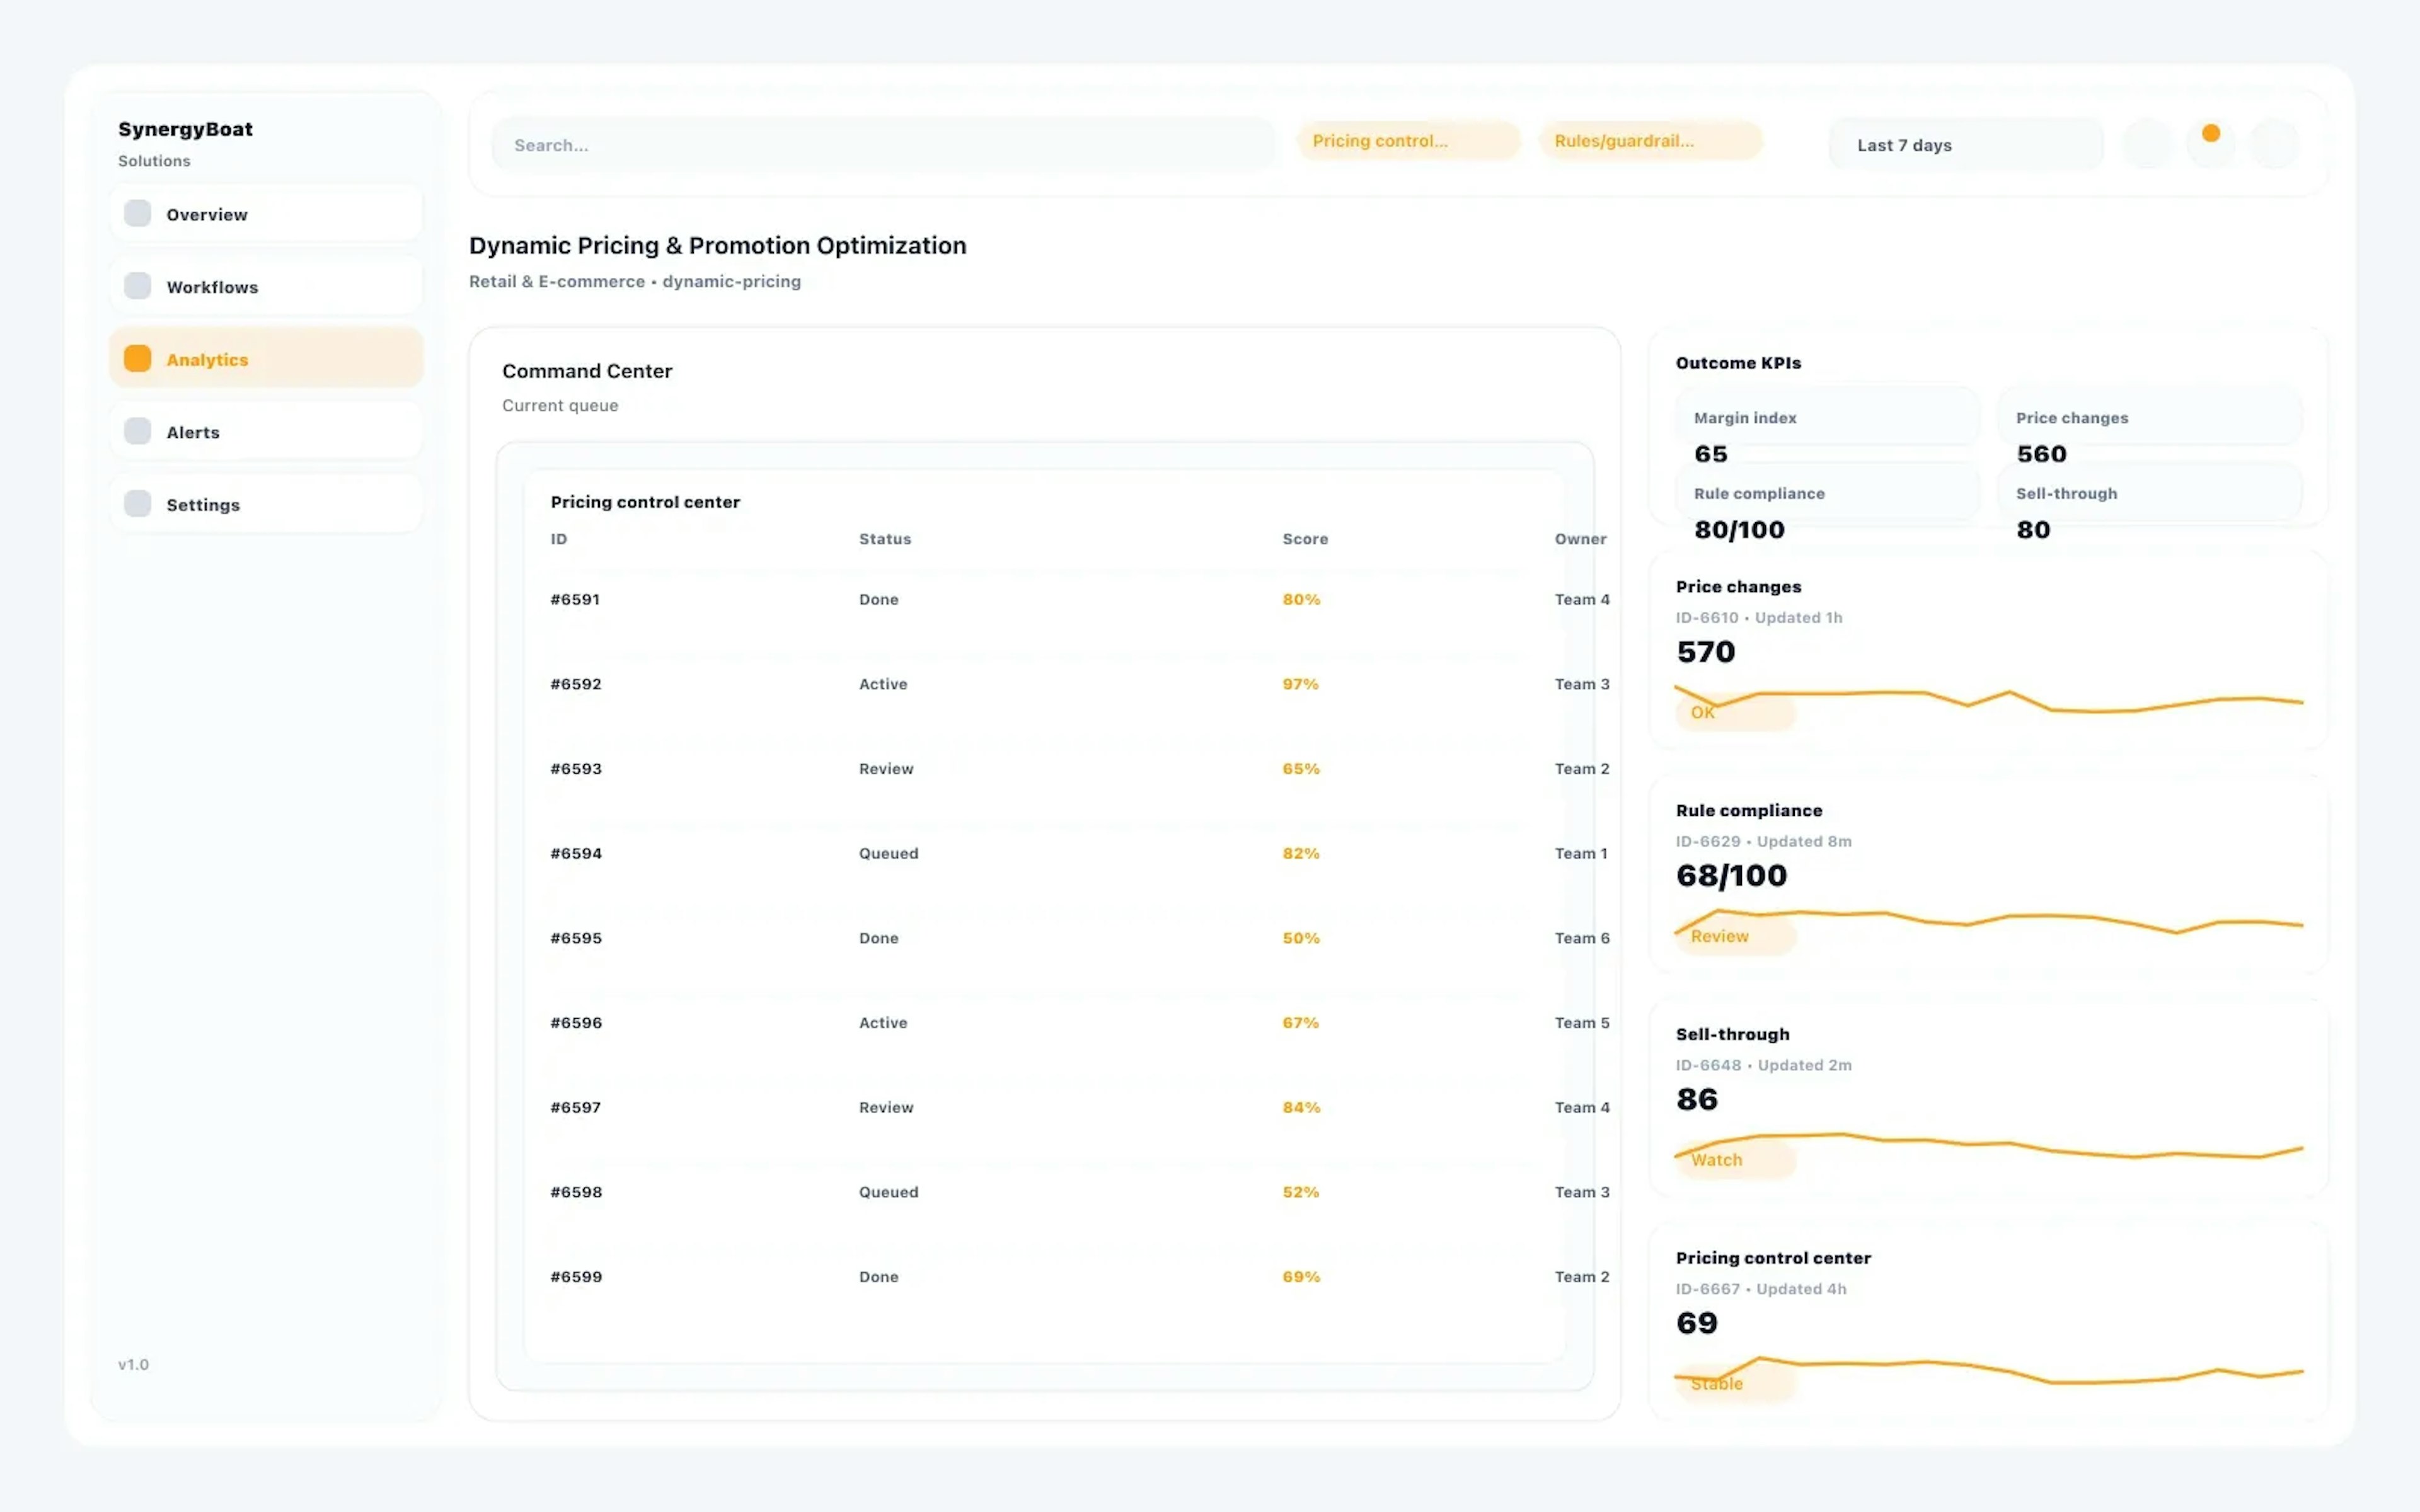Toggle the OK status badge on Price changes
The image size is (2420, 1512).
[1735, 712]
